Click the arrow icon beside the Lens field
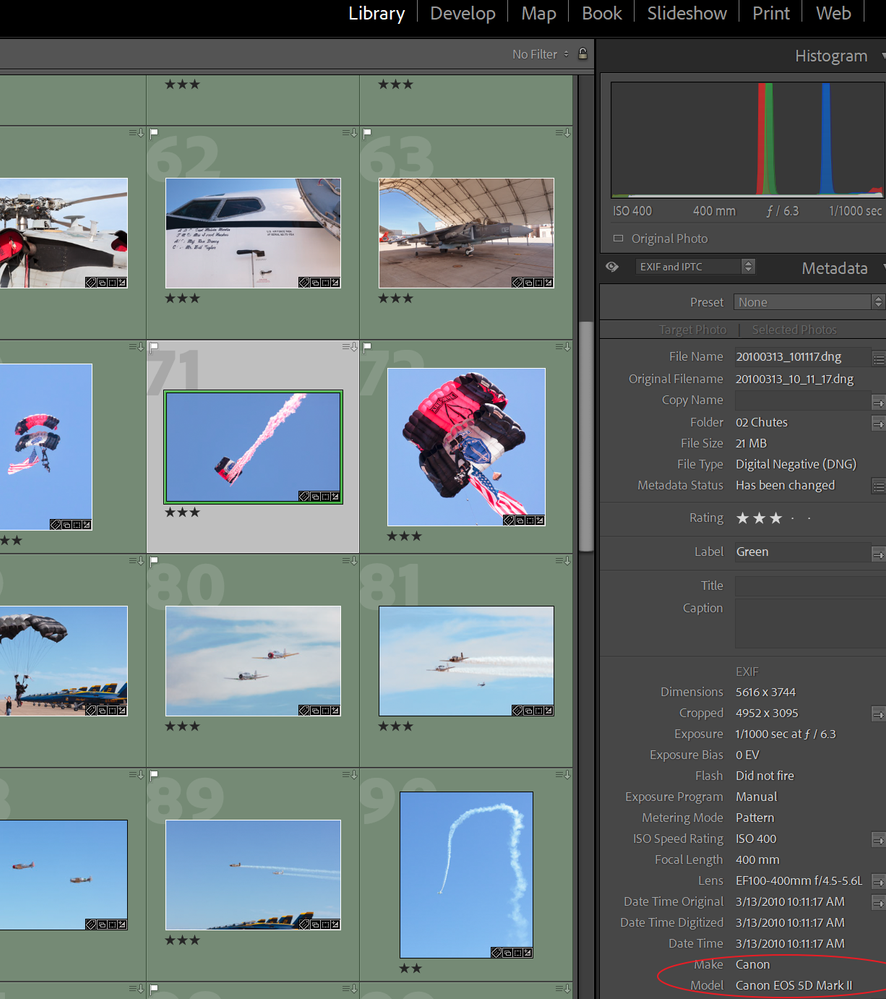 point(878,881)
